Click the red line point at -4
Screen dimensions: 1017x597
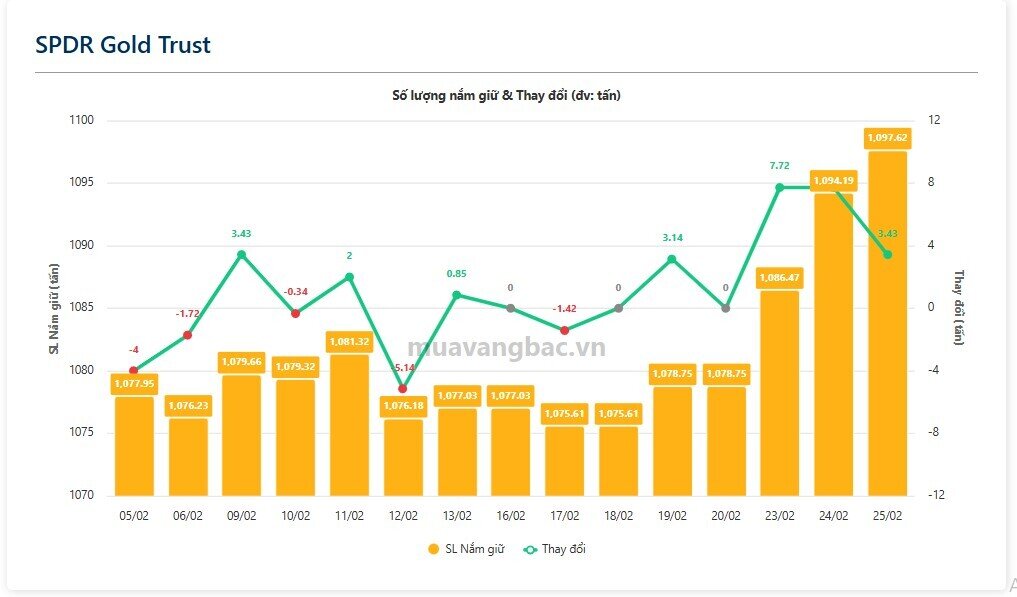pos(134,371)
